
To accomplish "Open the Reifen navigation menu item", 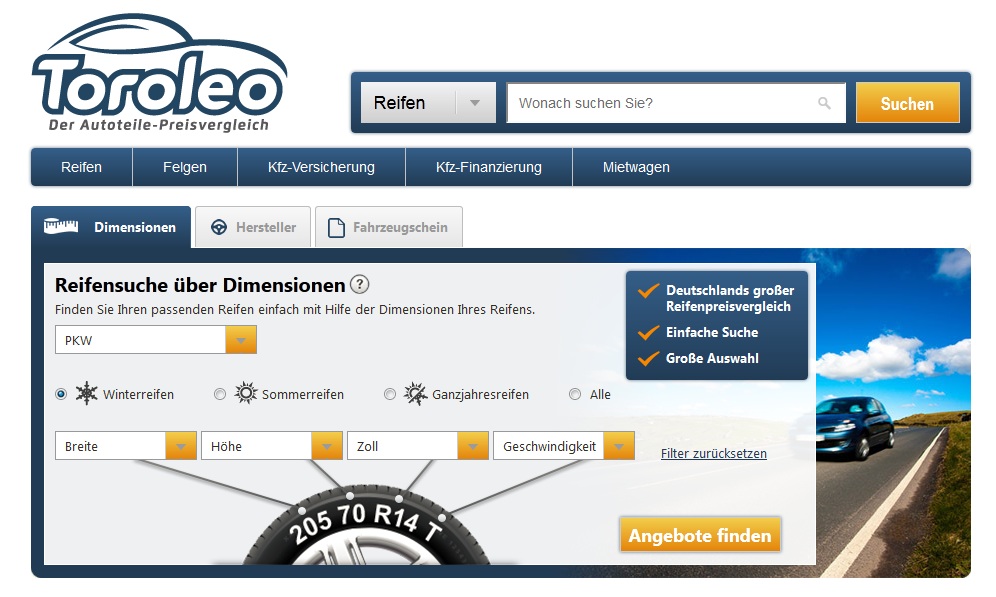I will tap(81, 167).
